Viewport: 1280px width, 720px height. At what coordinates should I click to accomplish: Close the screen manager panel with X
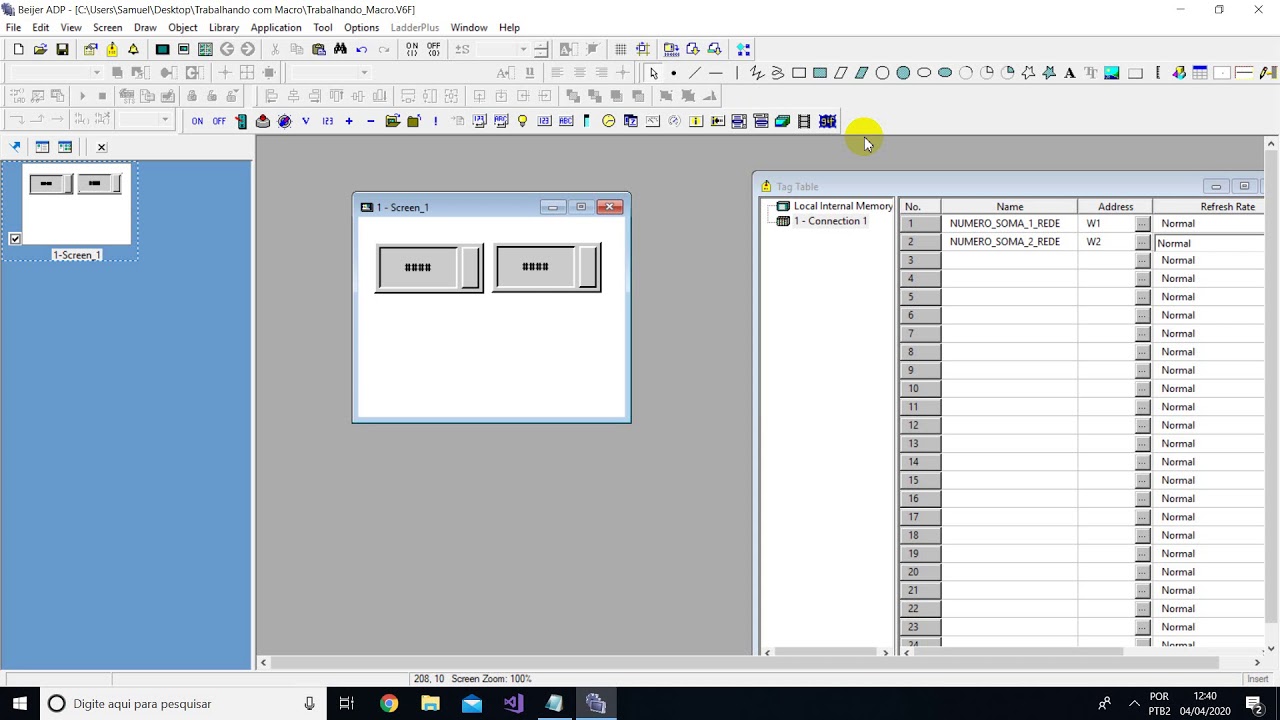coord(101,147)
